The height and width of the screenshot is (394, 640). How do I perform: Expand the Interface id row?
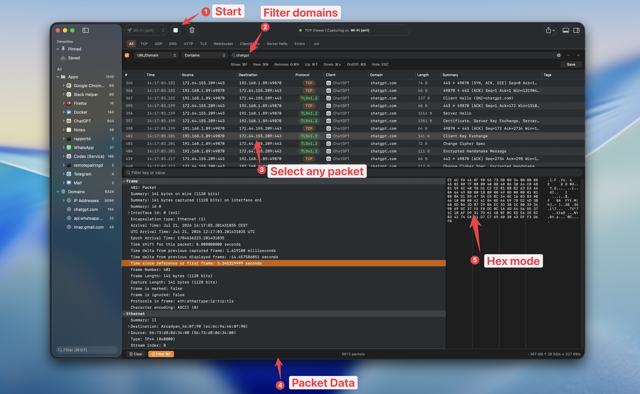(129, 213)
